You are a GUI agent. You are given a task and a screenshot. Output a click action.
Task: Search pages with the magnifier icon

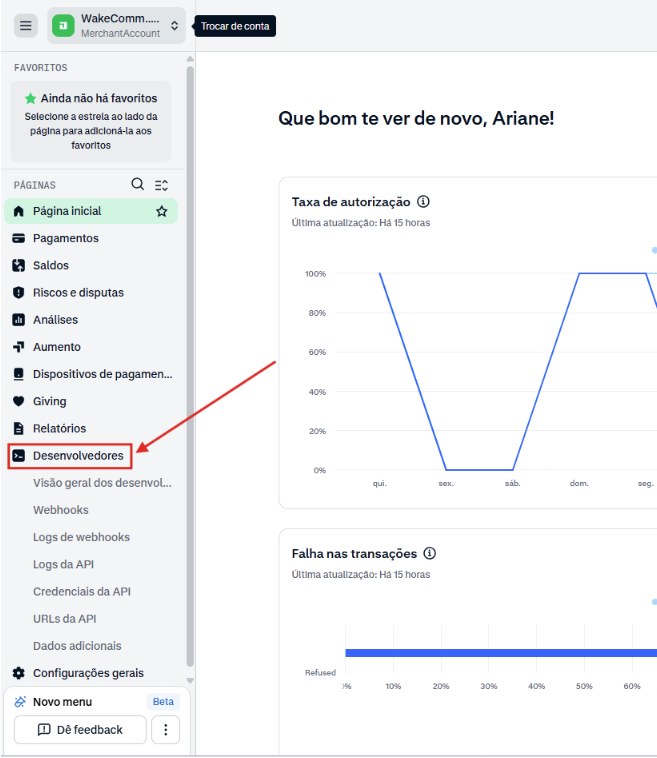(138, 184)
